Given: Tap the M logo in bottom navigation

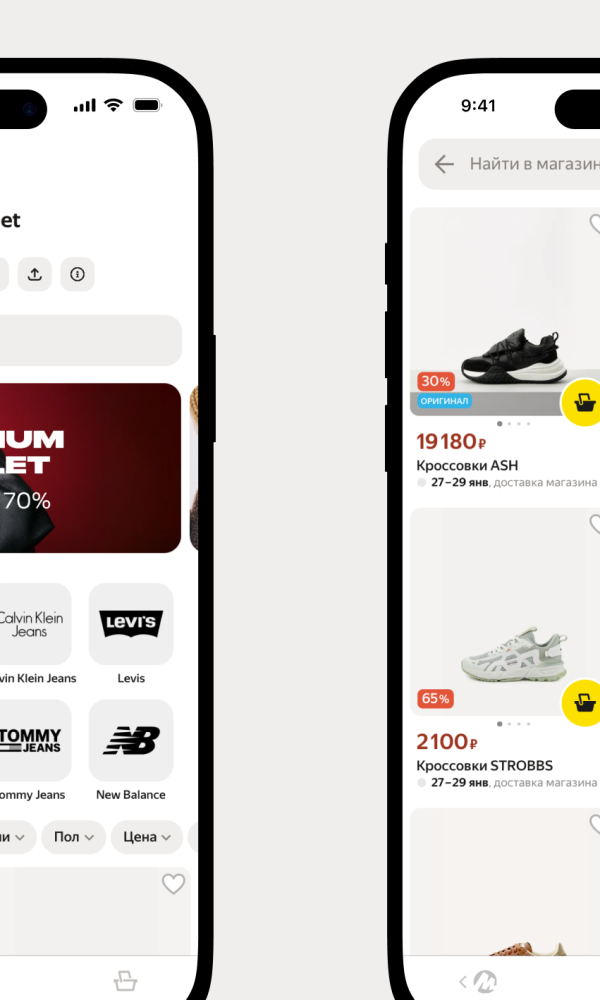Looking at the screenshot, I should [485, 981].
